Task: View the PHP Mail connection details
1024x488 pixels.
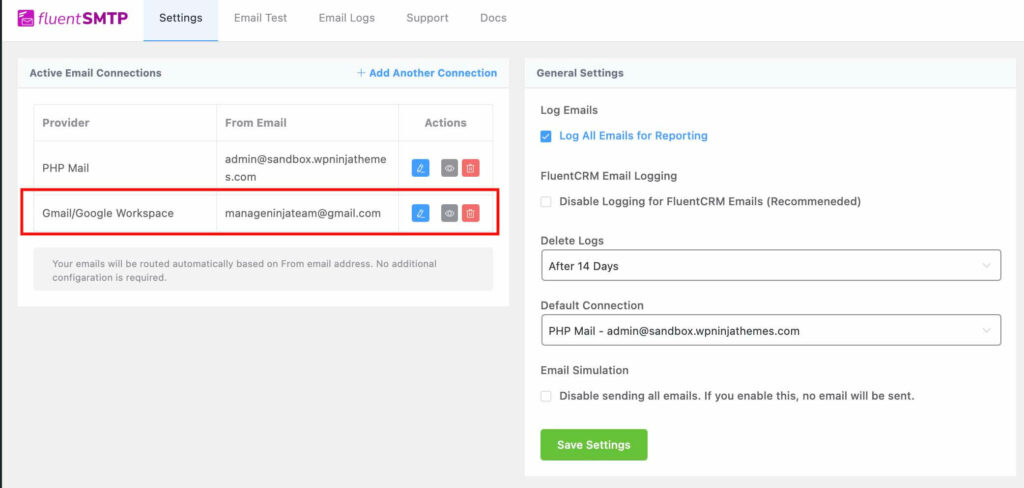Action: (x=449, y=168)
